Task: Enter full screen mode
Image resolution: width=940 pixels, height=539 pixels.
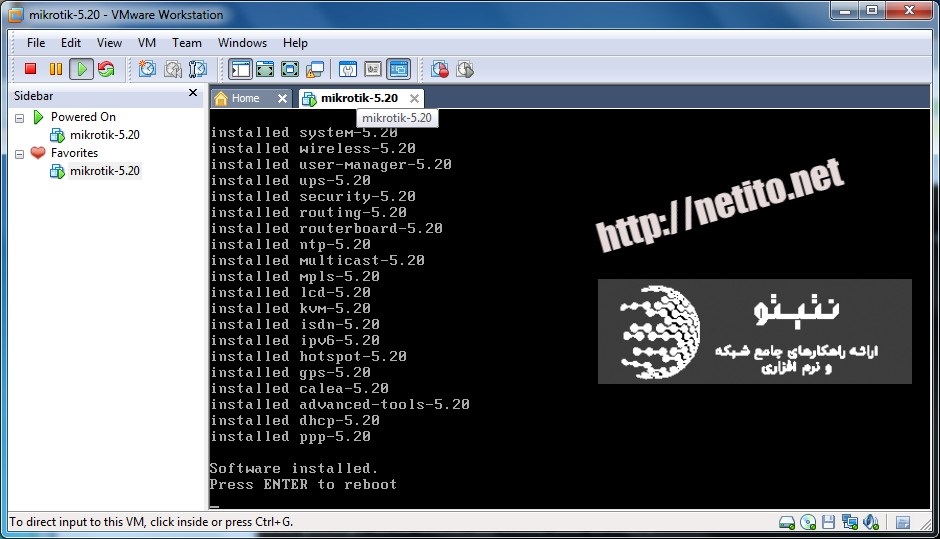Action: tap(290, 70)
